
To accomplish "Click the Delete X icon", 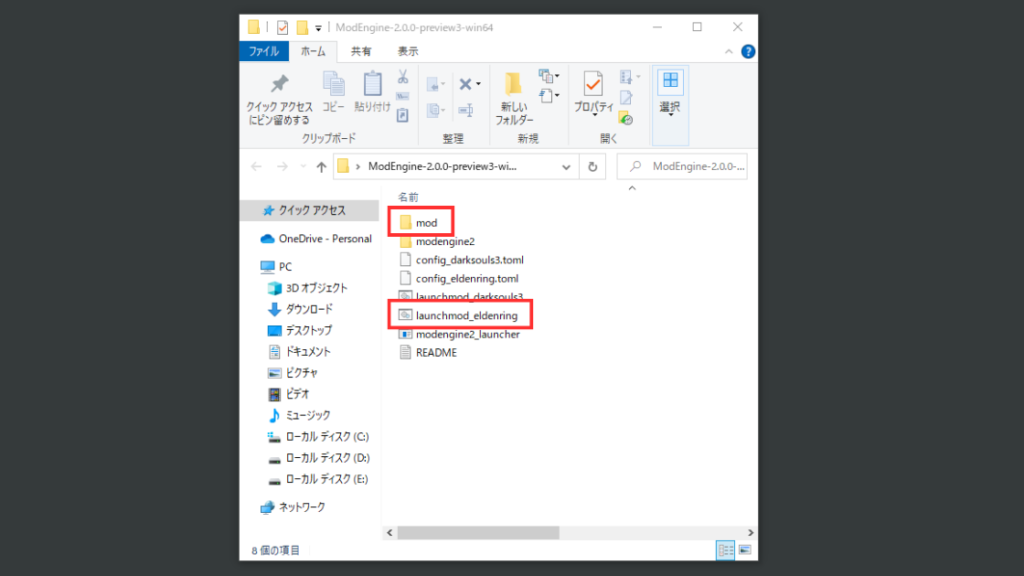I will 465,84.
